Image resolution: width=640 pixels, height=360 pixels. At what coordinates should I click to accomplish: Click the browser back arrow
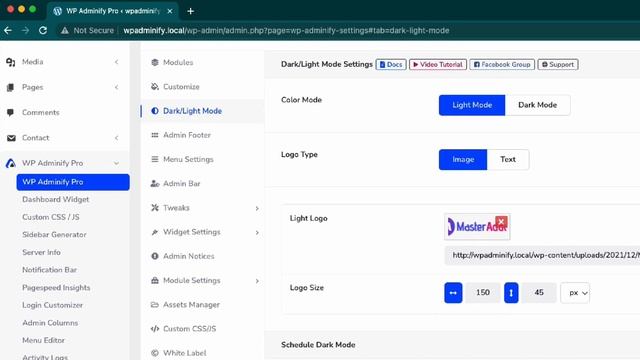[8, 31]
